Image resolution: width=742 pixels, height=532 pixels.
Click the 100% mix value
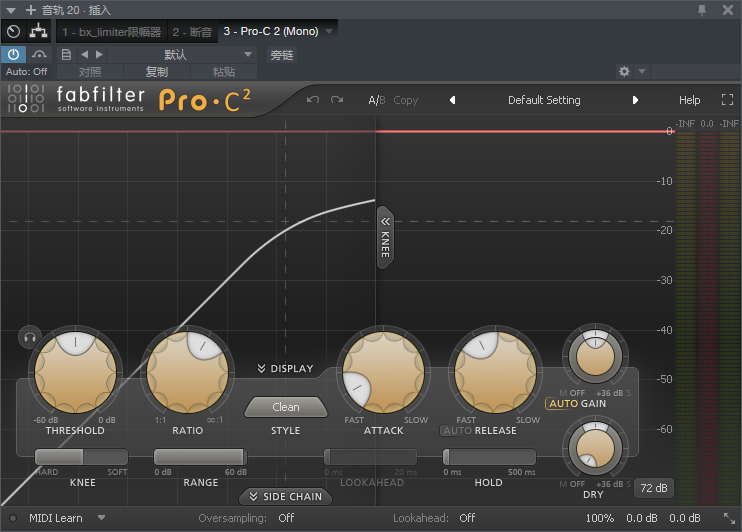[600, 518]
